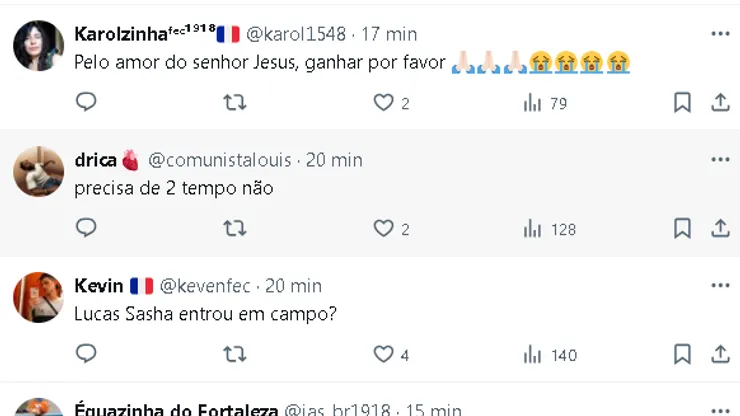This screenshot has width=740, height=416.
Task: Repost drica's tweet
Action: tap(234, 228)
